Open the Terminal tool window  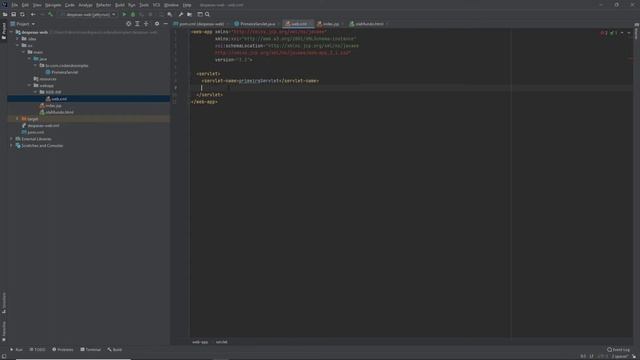click(90, 350)
